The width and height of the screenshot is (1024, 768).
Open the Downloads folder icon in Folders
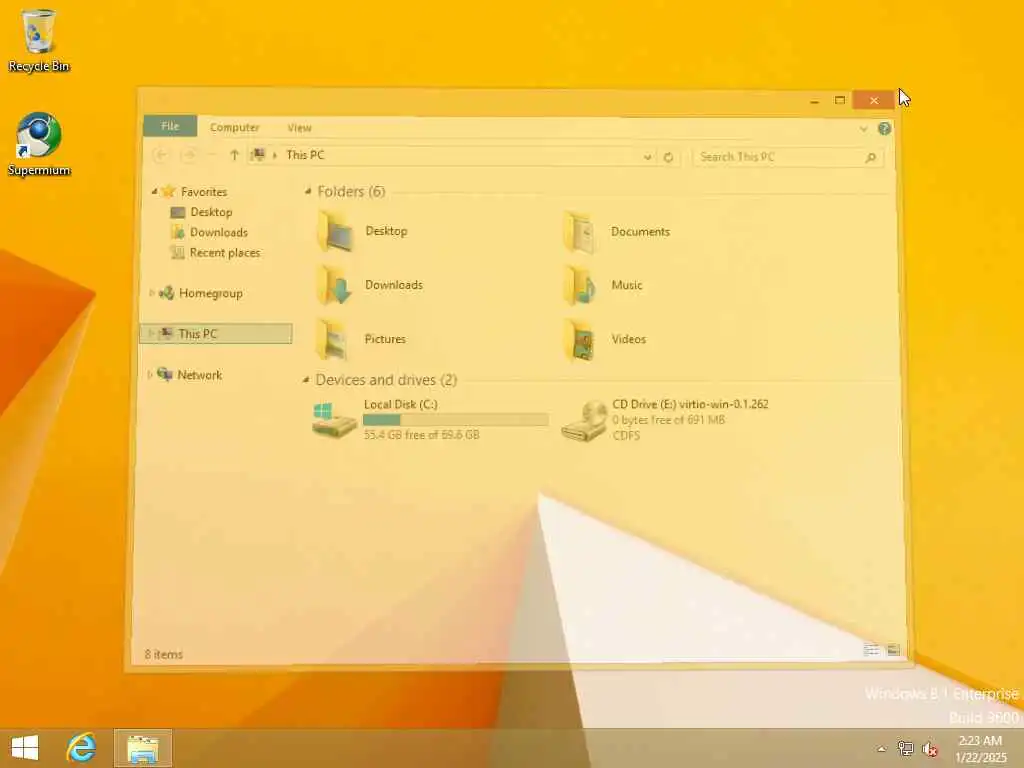(335, 285)
